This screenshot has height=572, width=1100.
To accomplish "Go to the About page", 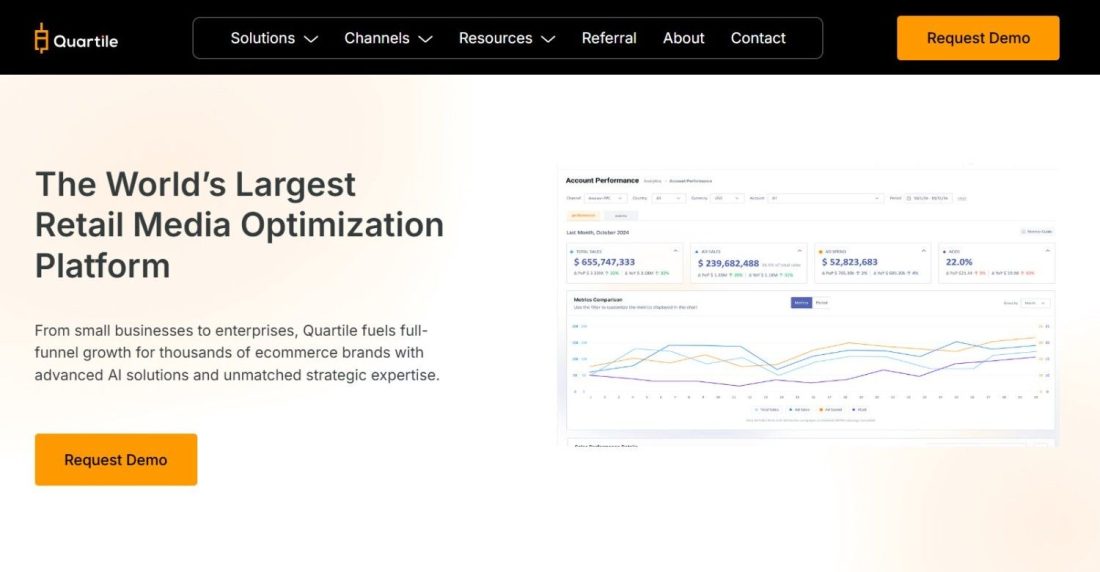I will [683, 38].
